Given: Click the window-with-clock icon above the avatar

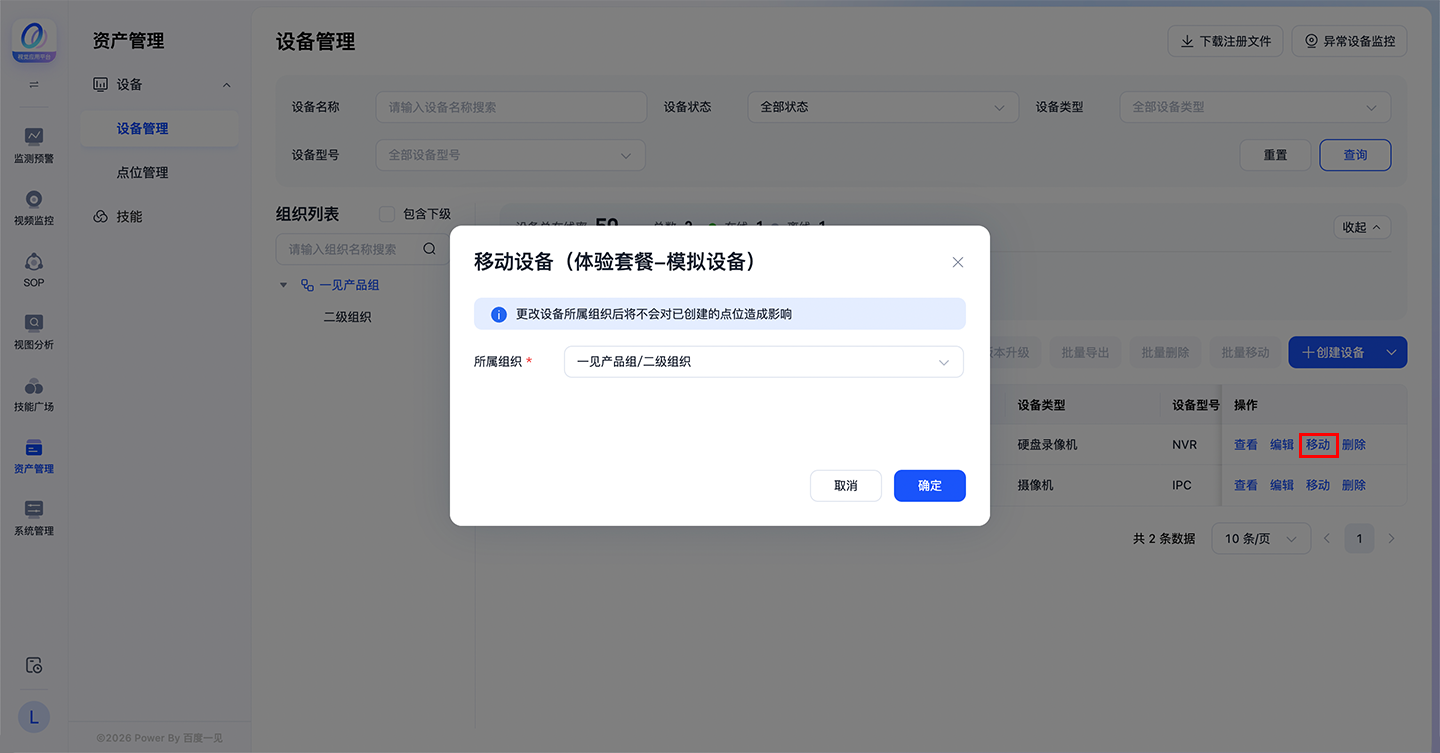Looking at the screenshot, I should (34, 665).
